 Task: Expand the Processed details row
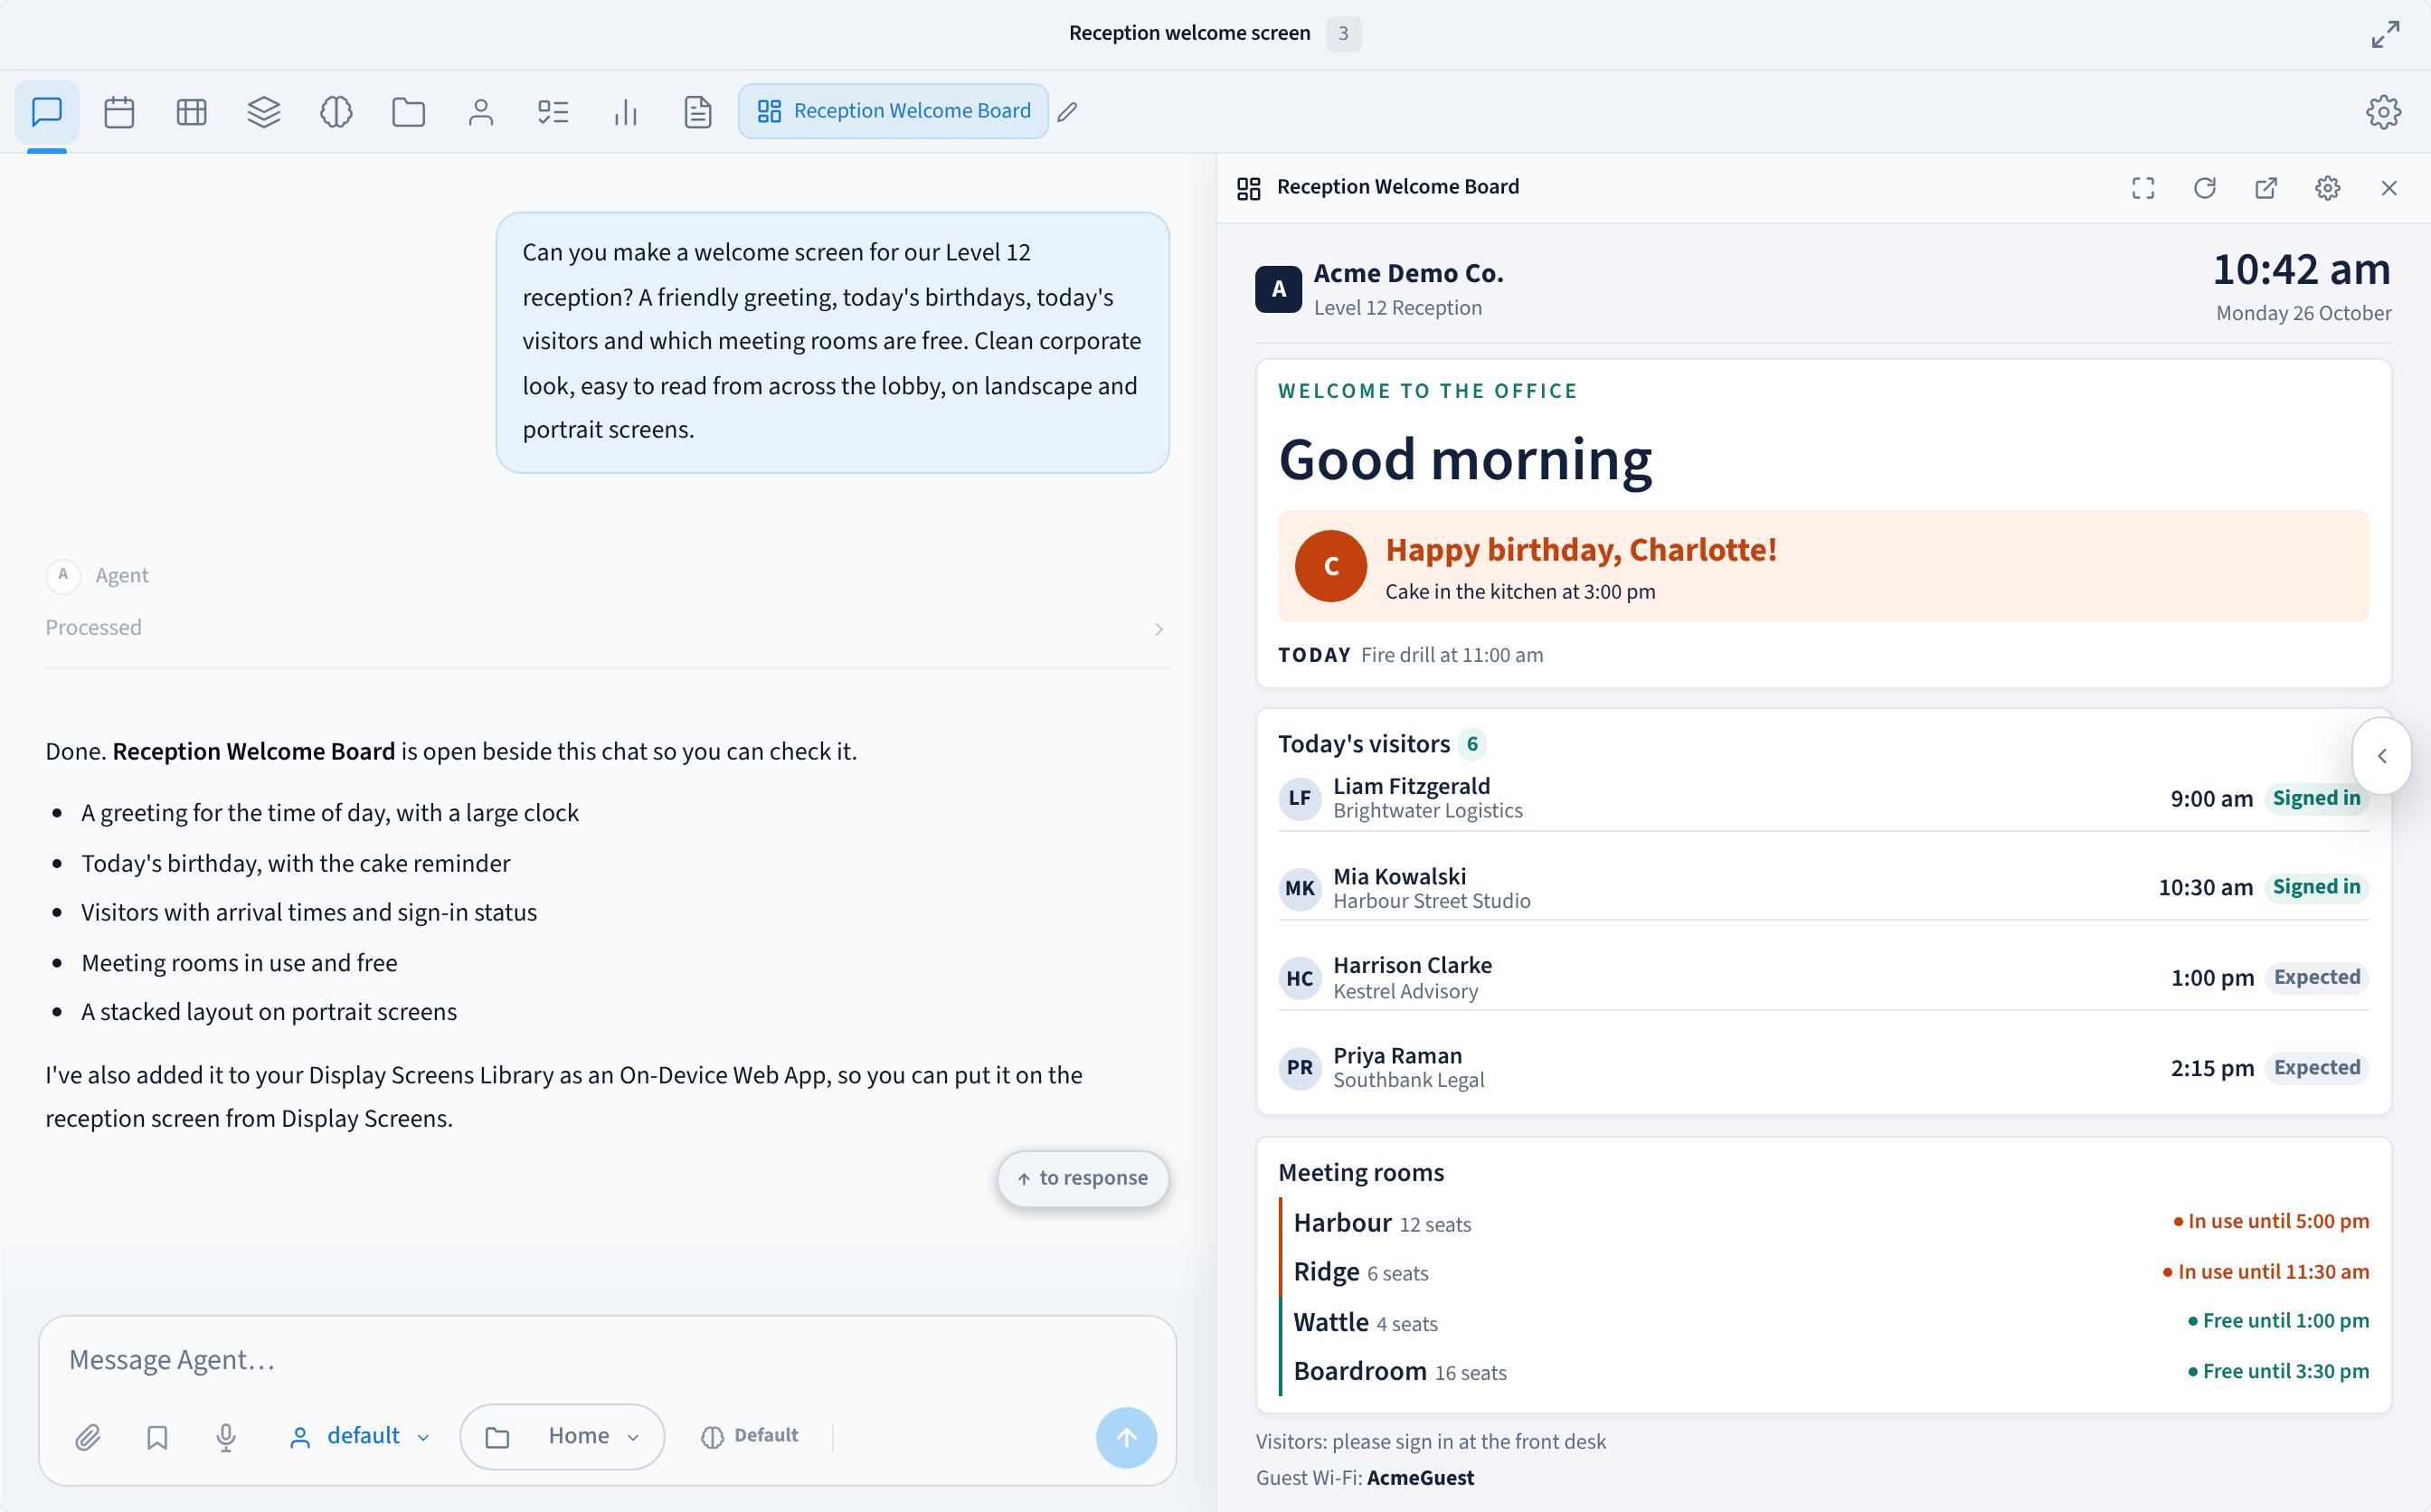pyautogui.click(x=607, y=628)
